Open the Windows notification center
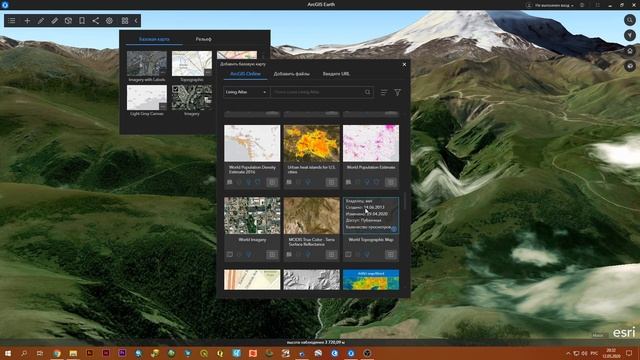640x360 pixels. tap(629, 353)
